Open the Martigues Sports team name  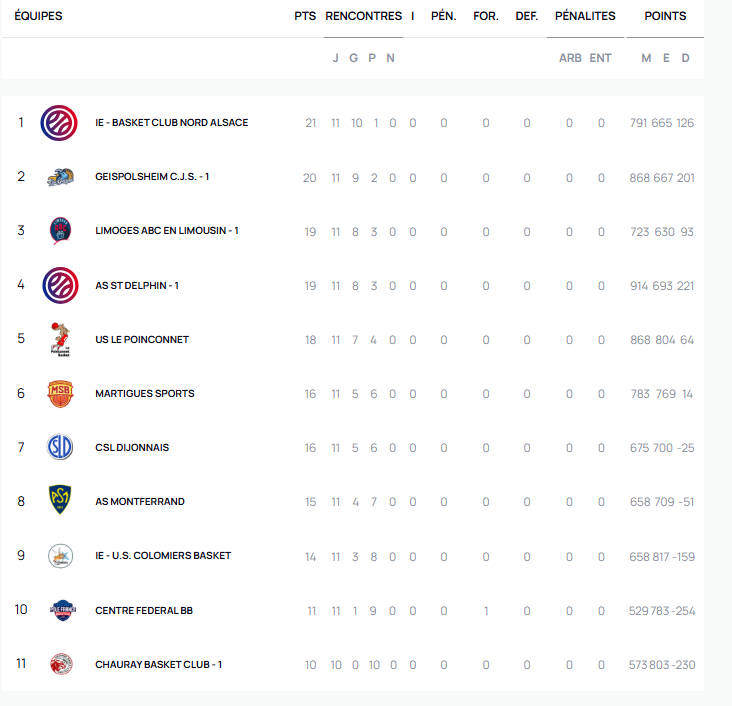coord(144,394)
